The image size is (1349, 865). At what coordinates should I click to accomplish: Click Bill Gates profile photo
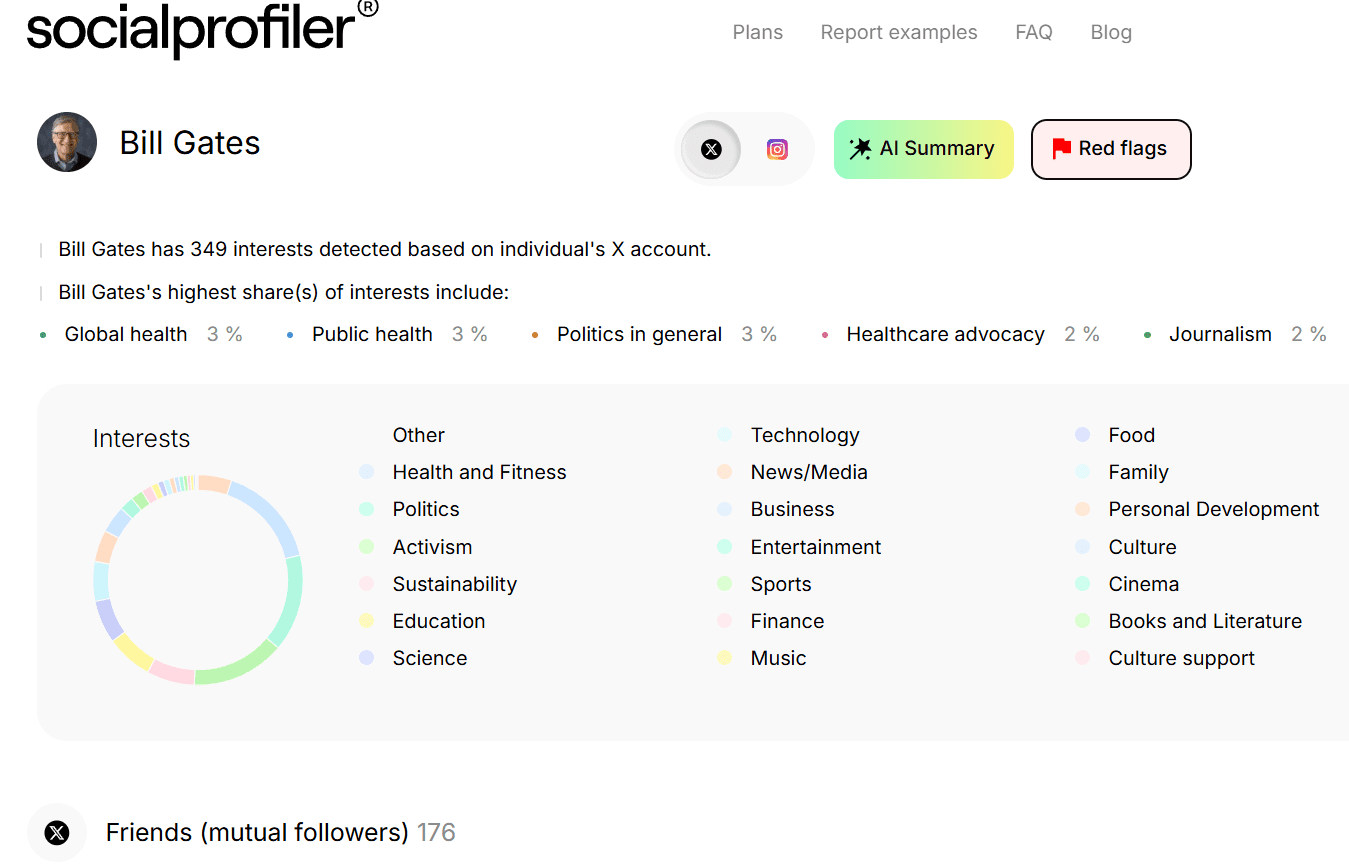point(66,142)
